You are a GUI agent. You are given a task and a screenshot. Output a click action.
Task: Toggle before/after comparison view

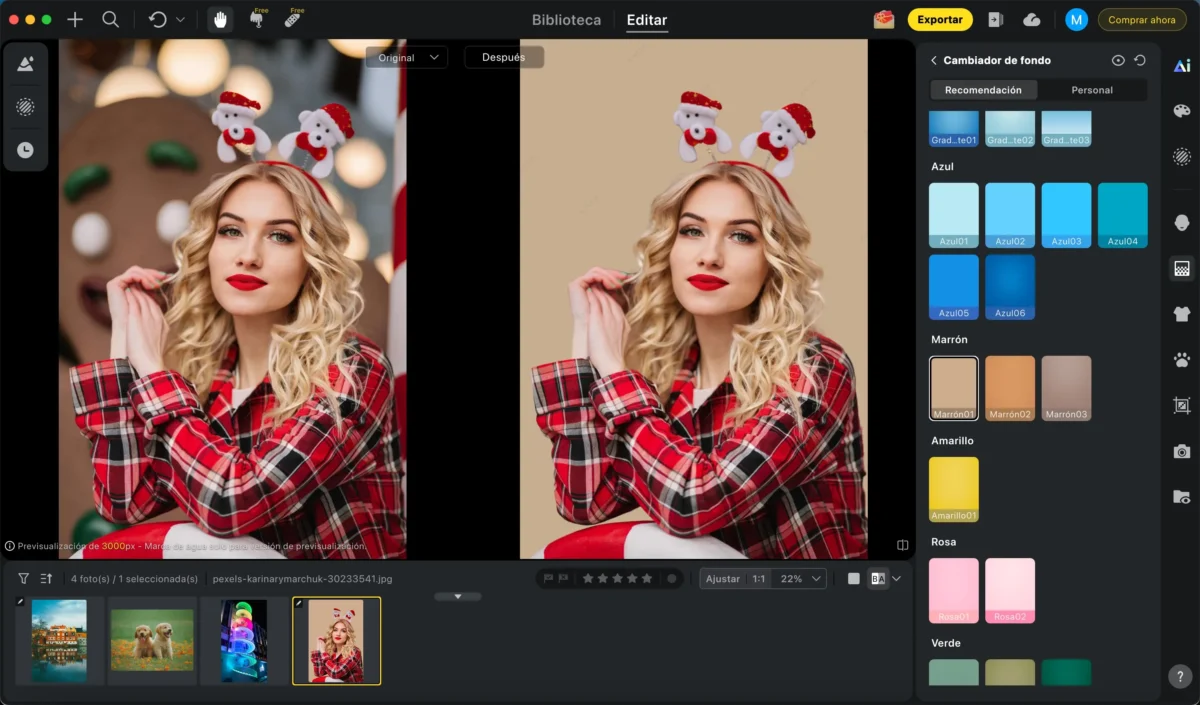[878, 578]
